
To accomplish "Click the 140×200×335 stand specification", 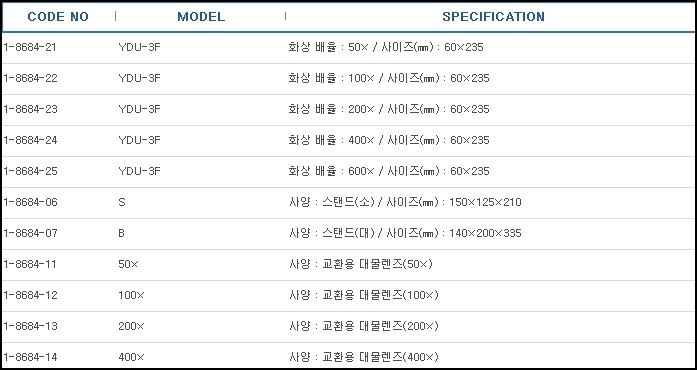I will point(405,233).
